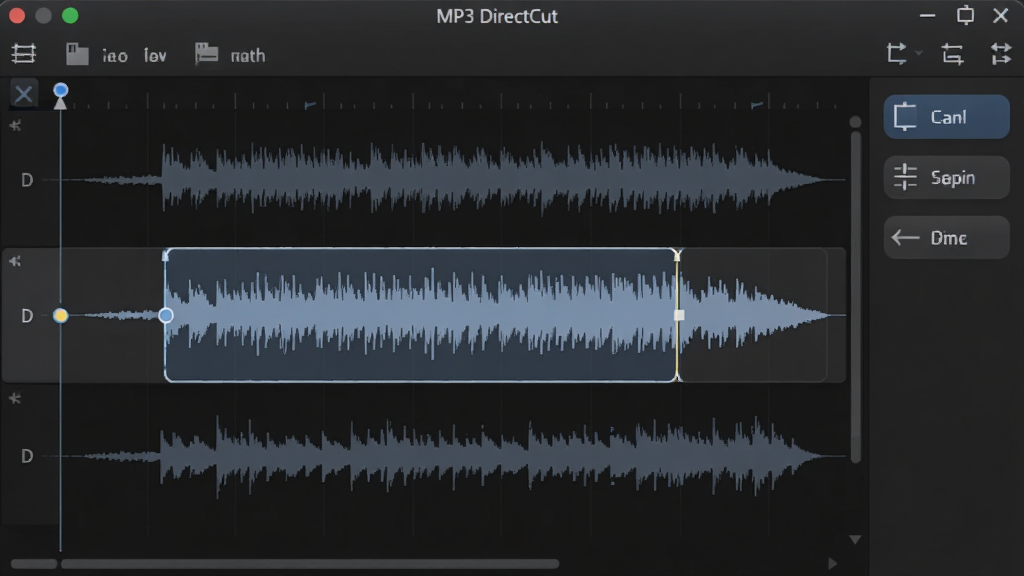Click the blue circular selection start handle
This screenshot has height=576, width=1024.
coord(166,315)
